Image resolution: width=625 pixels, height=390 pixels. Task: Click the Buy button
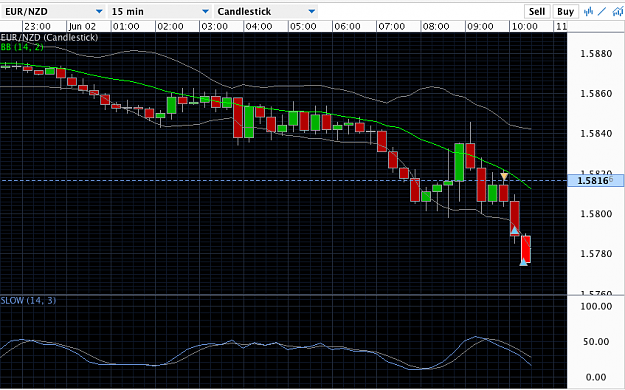click(565, 12)
